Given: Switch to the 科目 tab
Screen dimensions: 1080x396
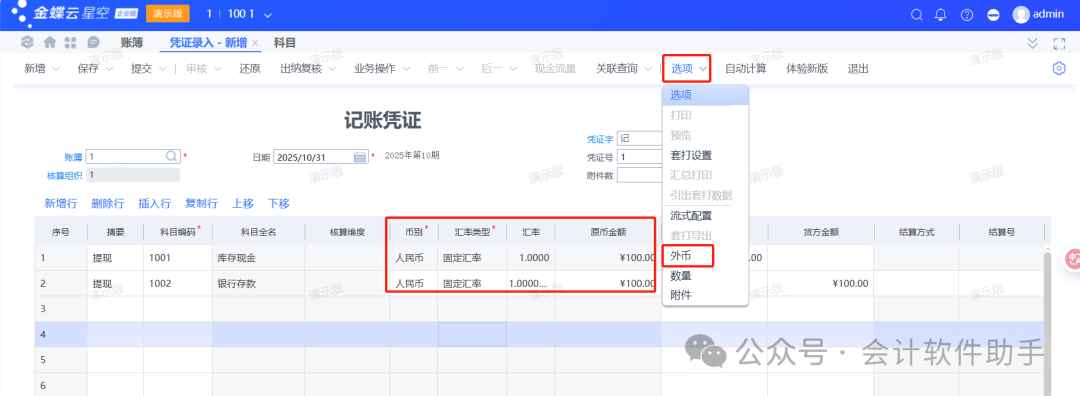Looking at the screenshot, I should click(x=284, y=43).
